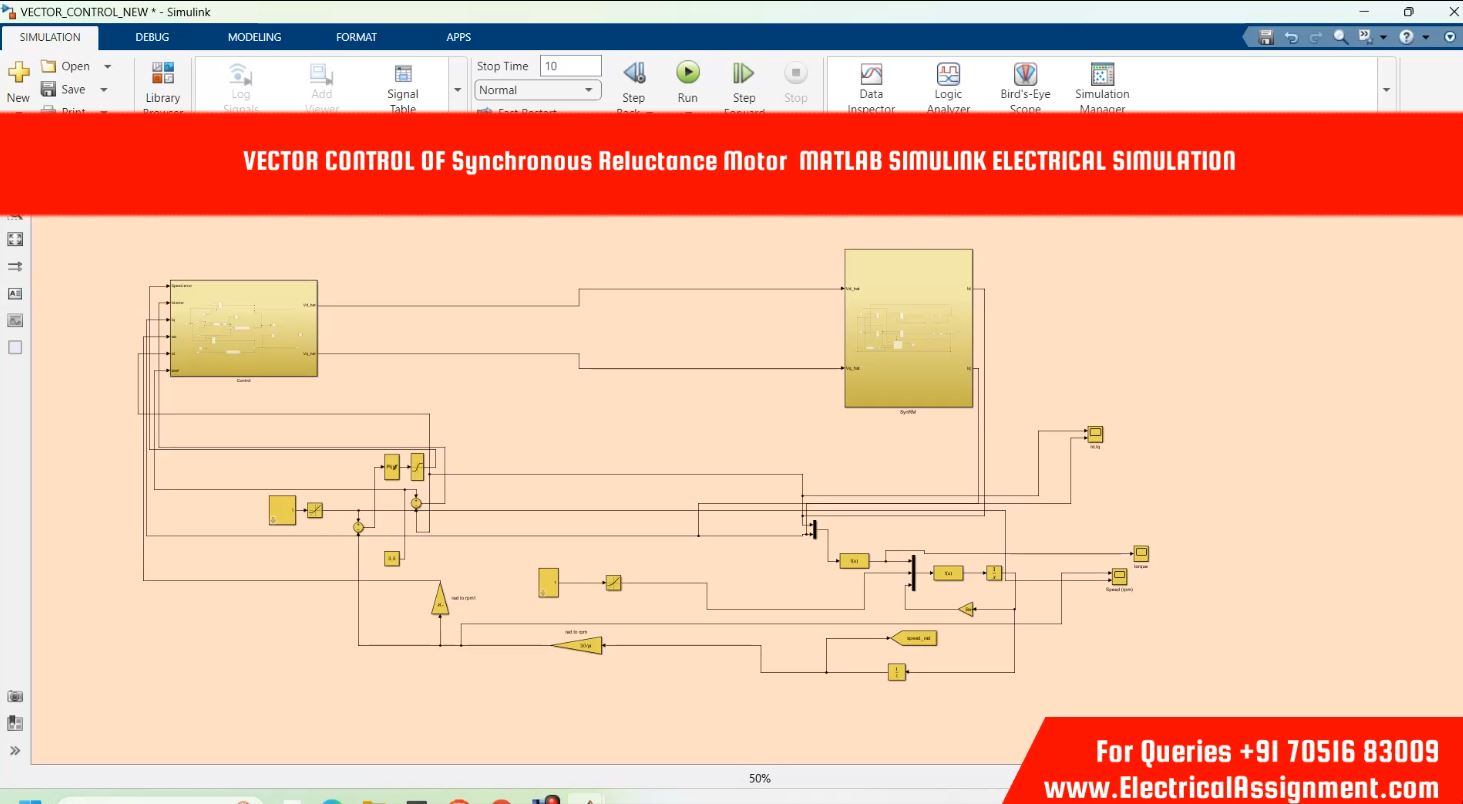The image size is (1463, 804).
Task: Click the fit-to-view icon in left palette
Action: click(15, 240)
